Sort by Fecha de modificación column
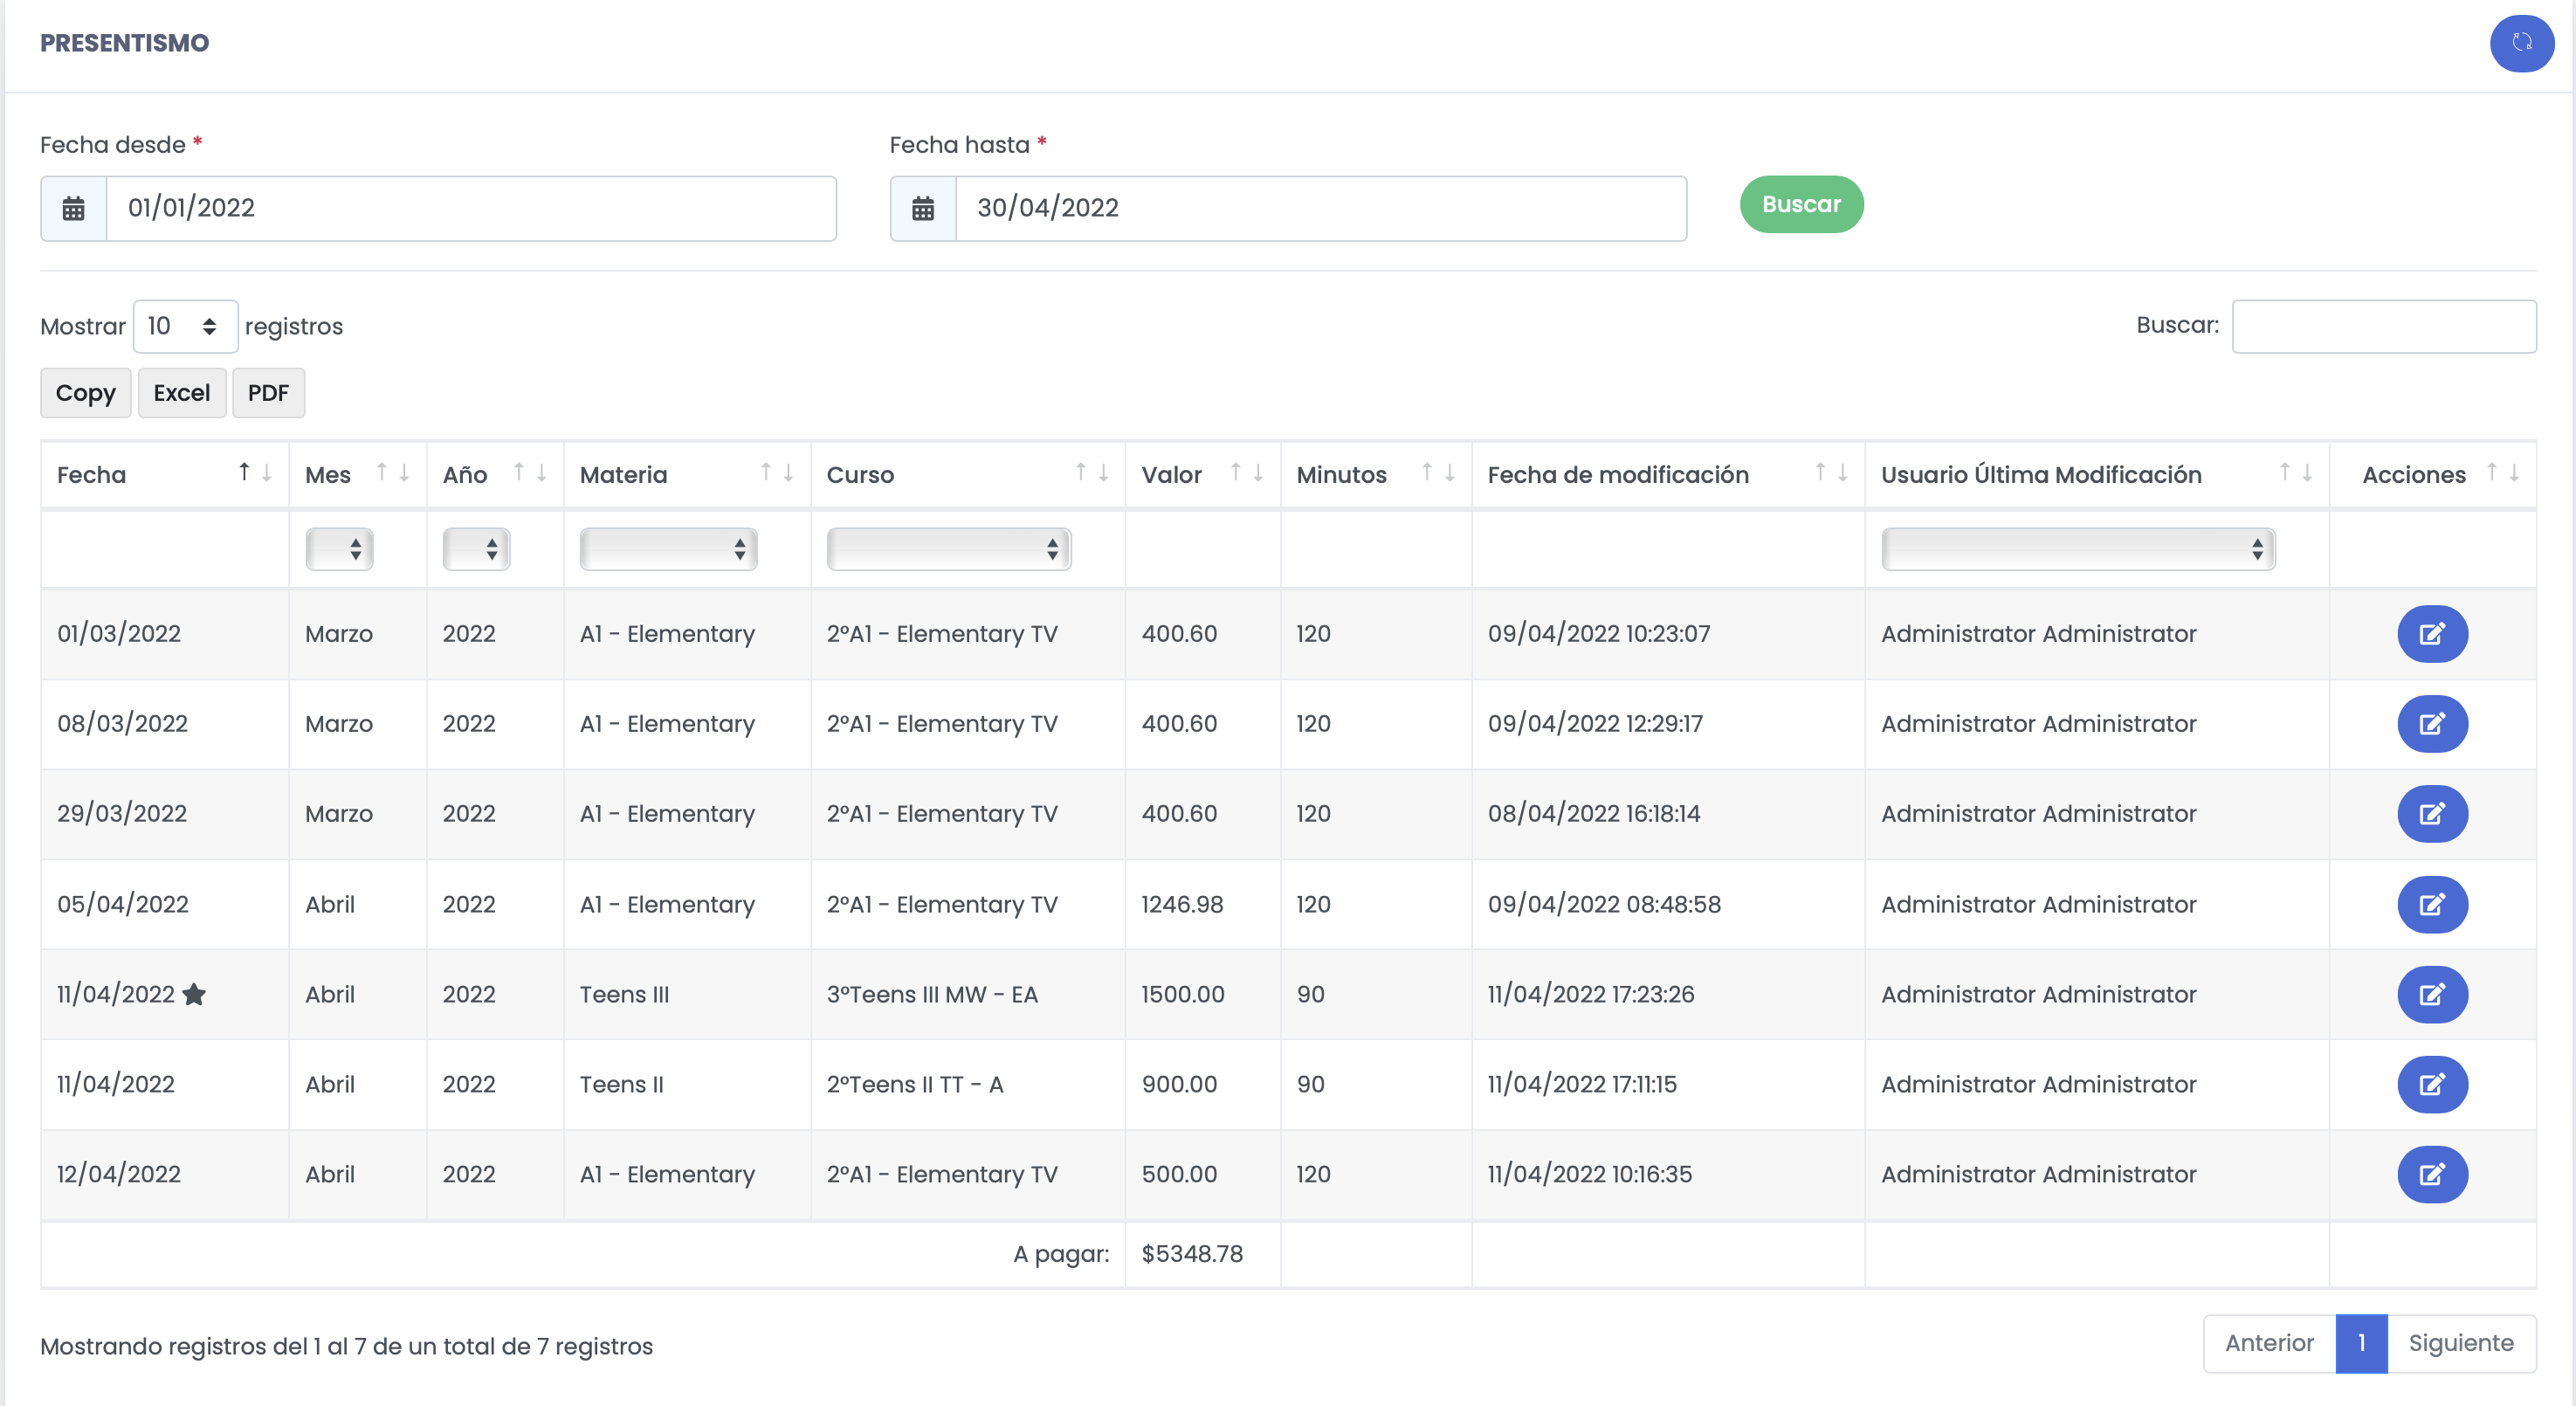2576x1406 pixels. (x=1668, y=475)
